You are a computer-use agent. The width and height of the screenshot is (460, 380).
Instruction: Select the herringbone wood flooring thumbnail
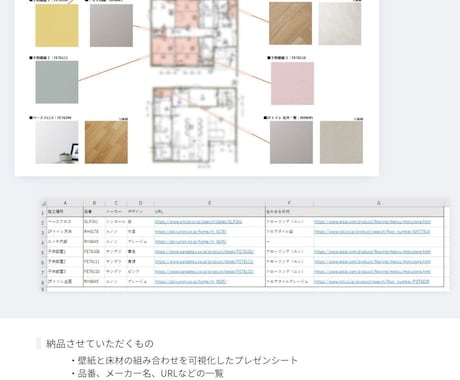(291, 23)
